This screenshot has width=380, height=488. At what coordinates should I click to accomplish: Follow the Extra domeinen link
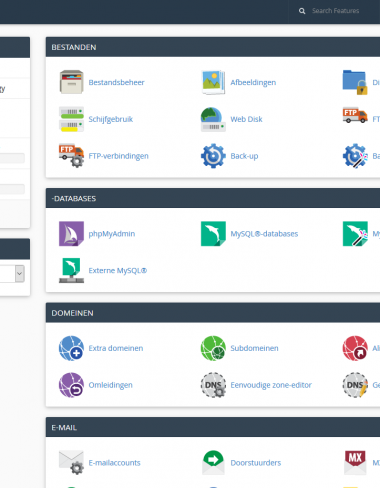(116, 348)
